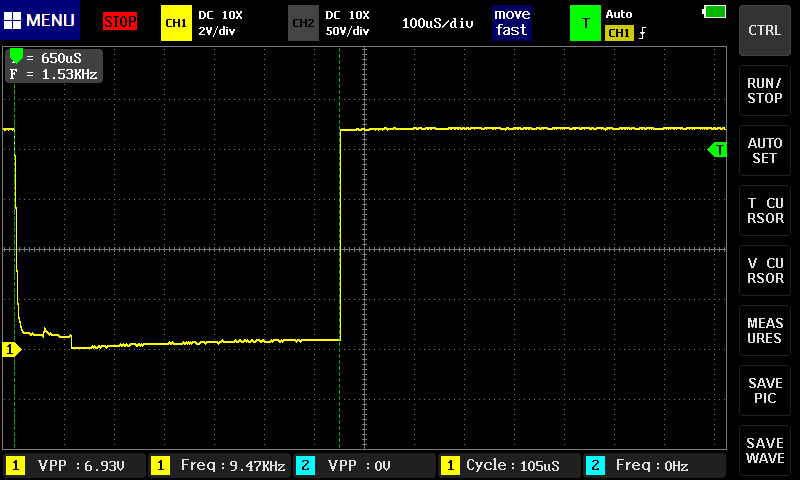800x480 pixels.
Task: Click the cyan 2 badge beside Freq 0Hz
Action: (595, 466)
